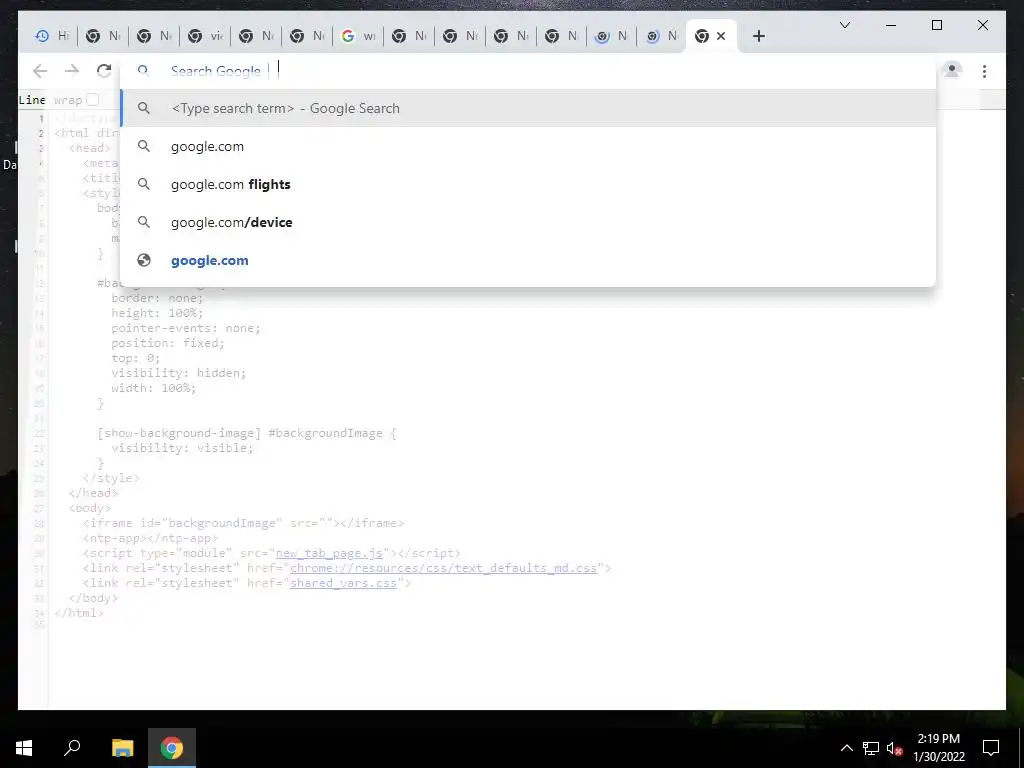Open the blue google.com URL suggestion
This screenshot has height=768, width=1024.
(528, 260)
